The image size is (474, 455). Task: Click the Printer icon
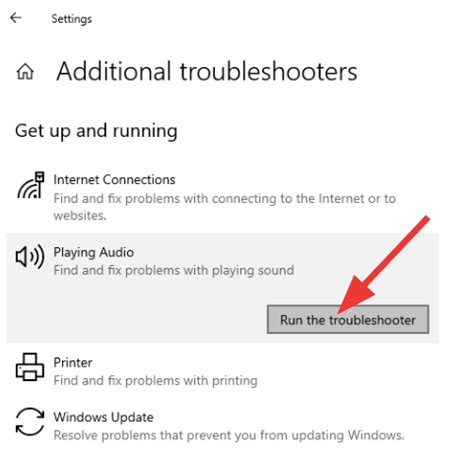(30, 367)
